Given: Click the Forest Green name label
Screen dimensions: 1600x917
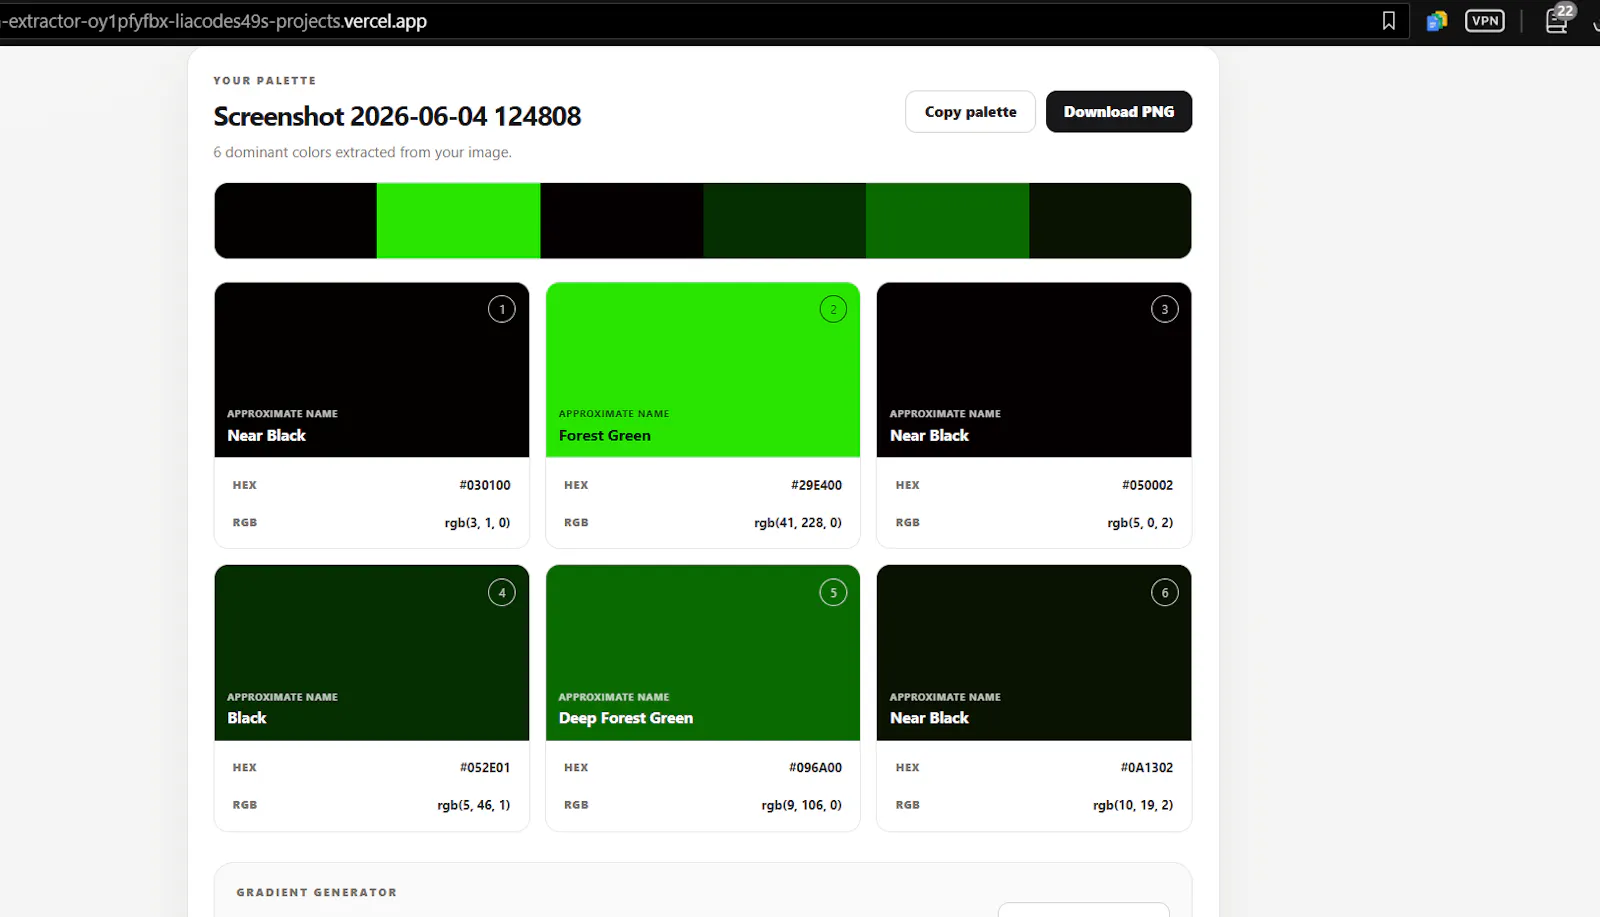Looking at the screenshot, I should pyautogui.click(x=605, y=436).
